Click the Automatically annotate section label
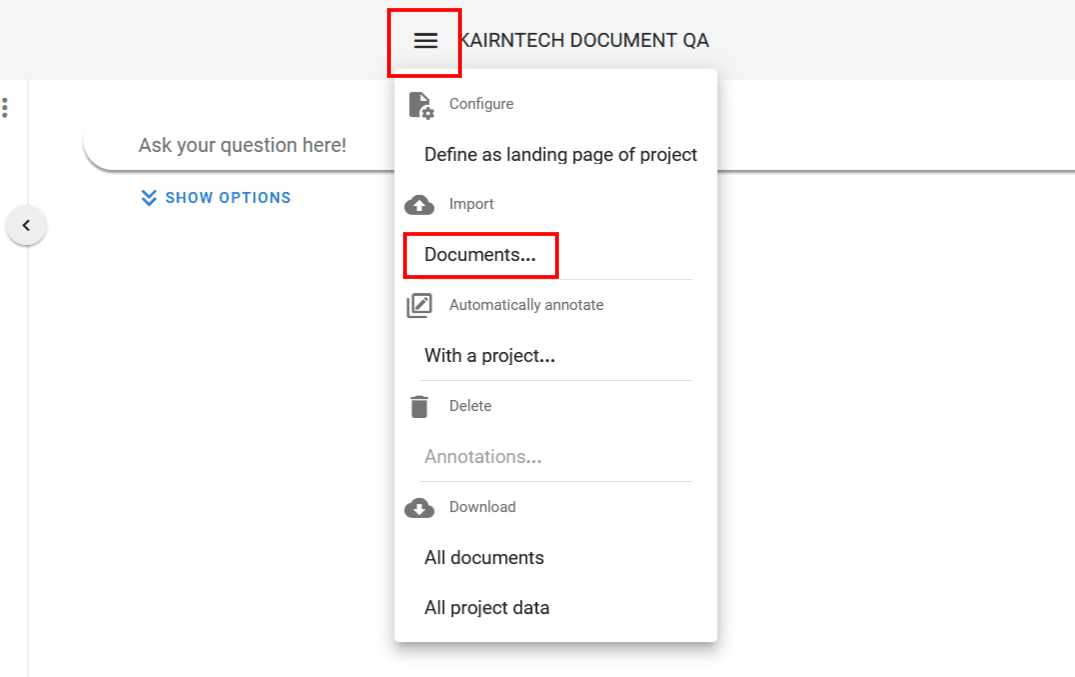1075x677 pixels. point(526,305)
